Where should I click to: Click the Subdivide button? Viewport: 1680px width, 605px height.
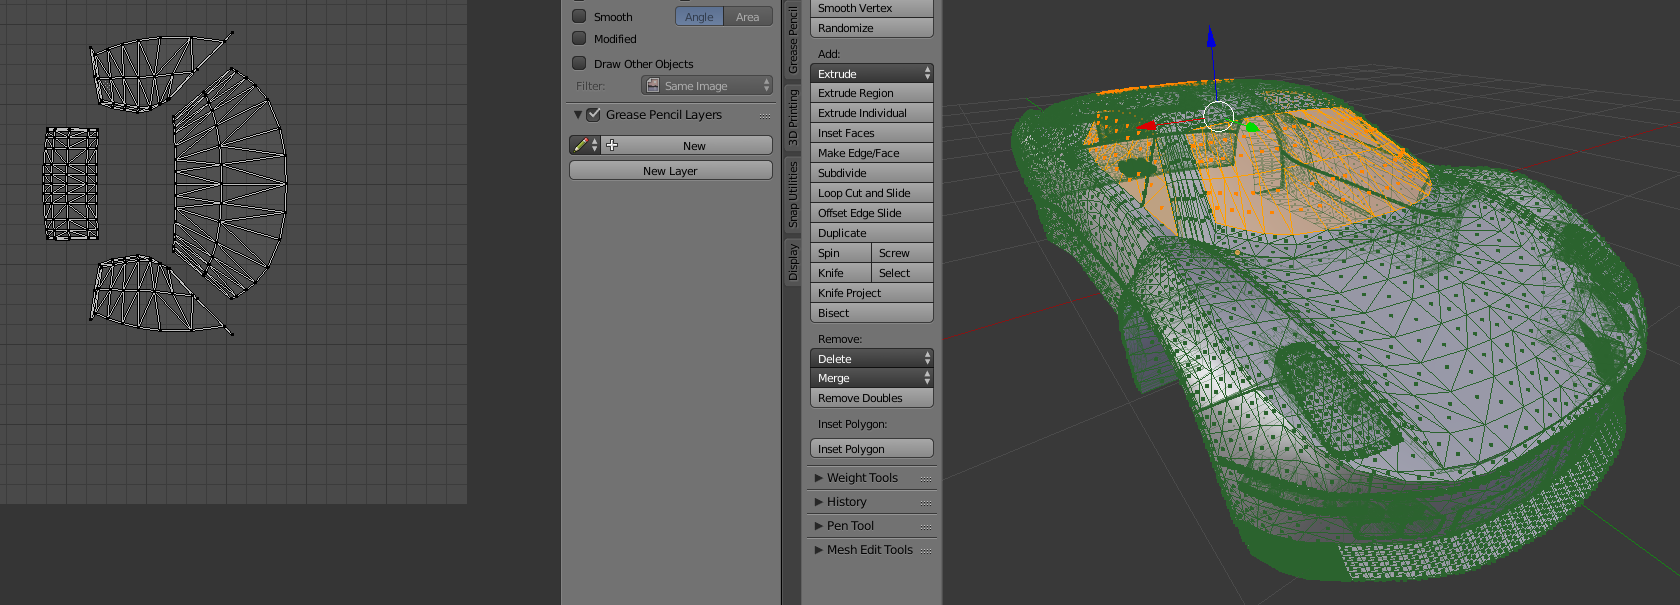pyautogui.click(x=871, y=173)
